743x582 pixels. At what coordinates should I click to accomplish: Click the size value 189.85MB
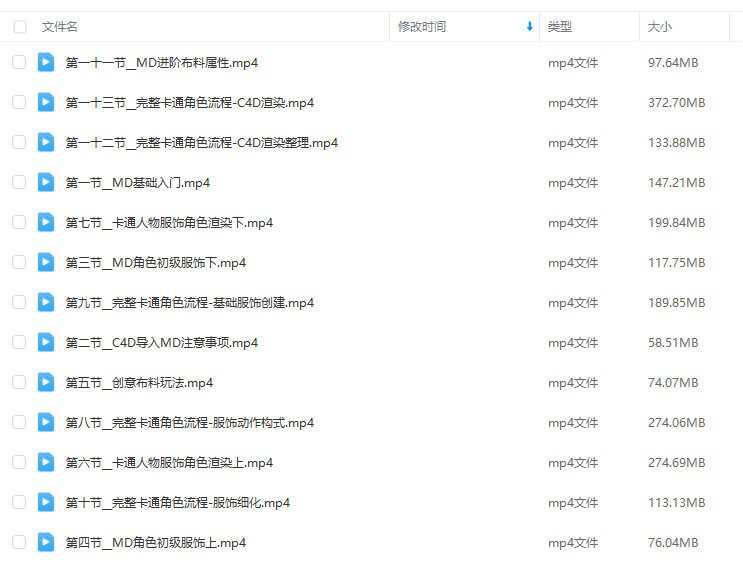677,302
